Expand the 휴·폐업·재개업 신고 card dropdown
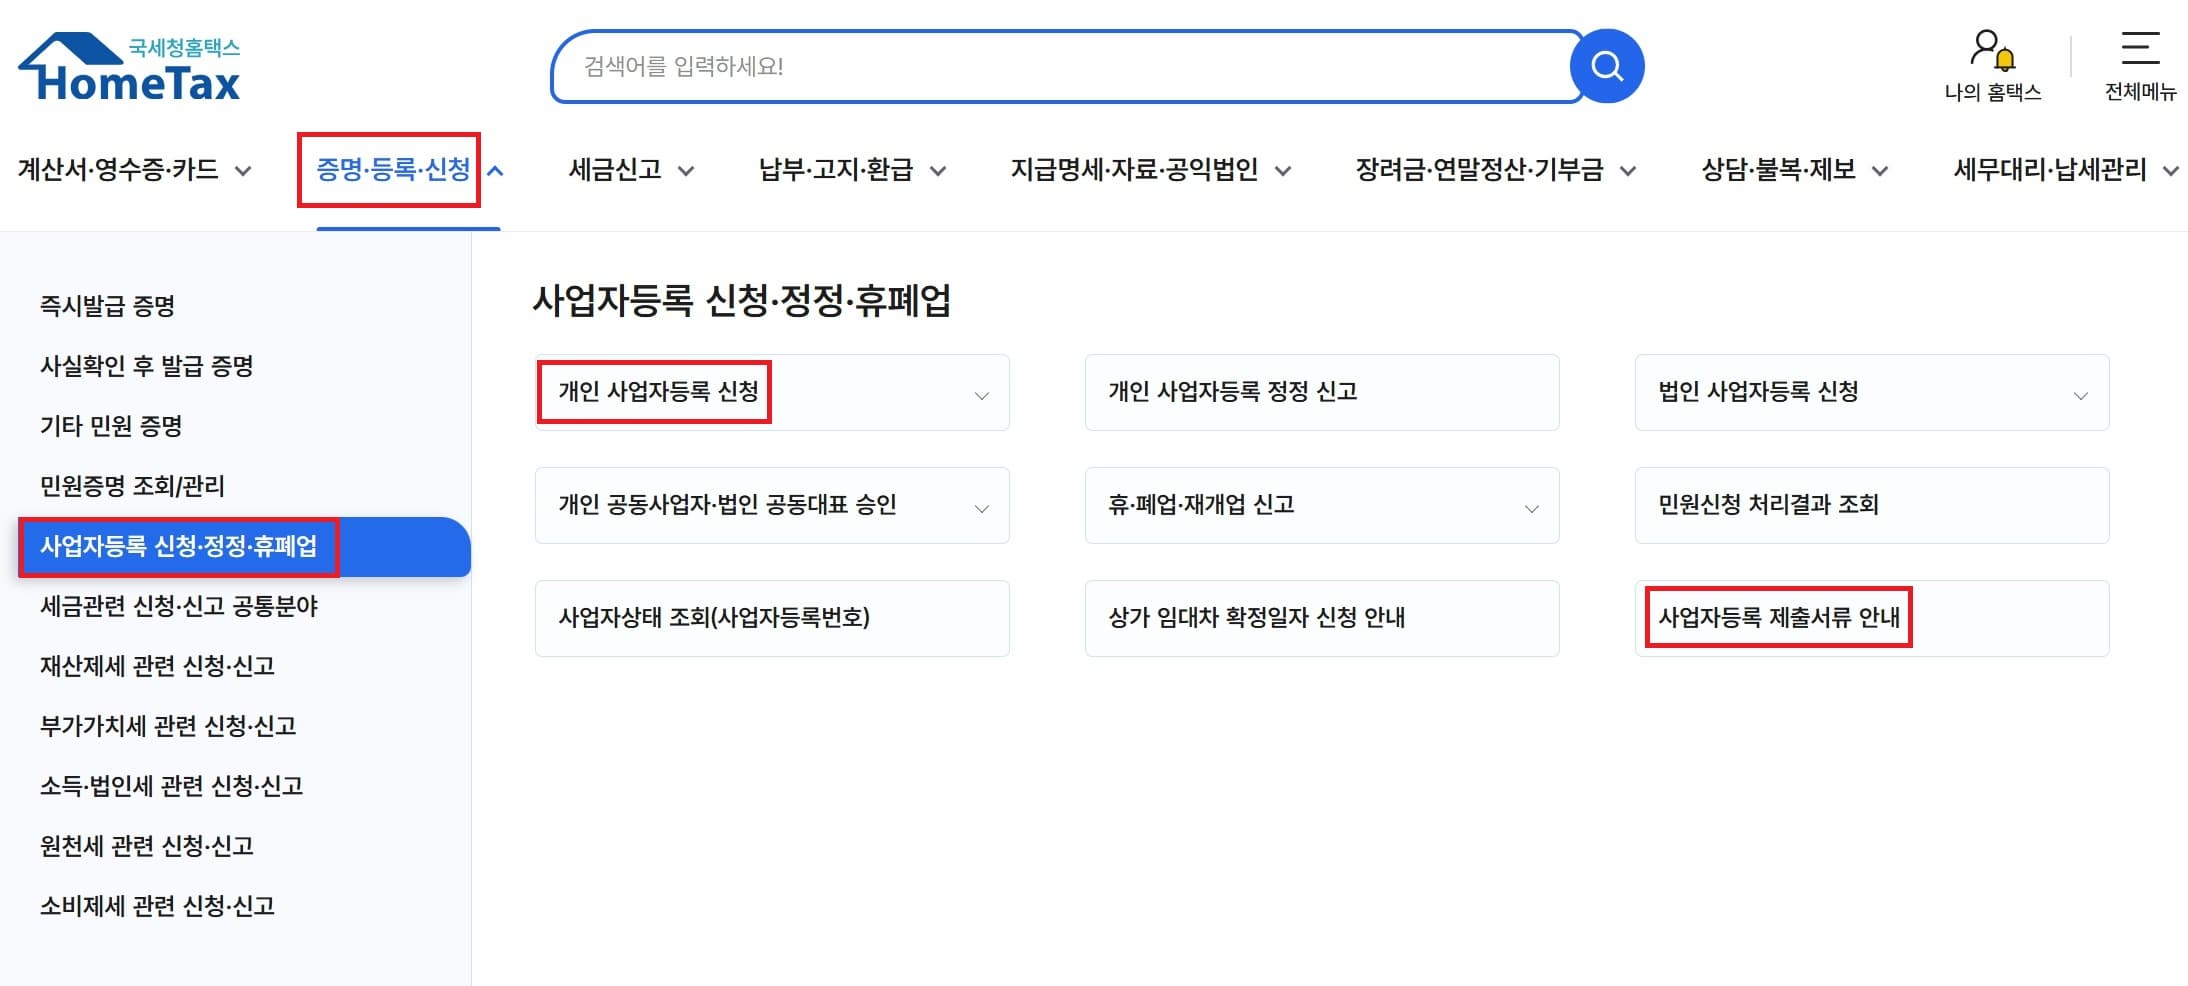This screenshot has width=2188, height=986. 1531,506
